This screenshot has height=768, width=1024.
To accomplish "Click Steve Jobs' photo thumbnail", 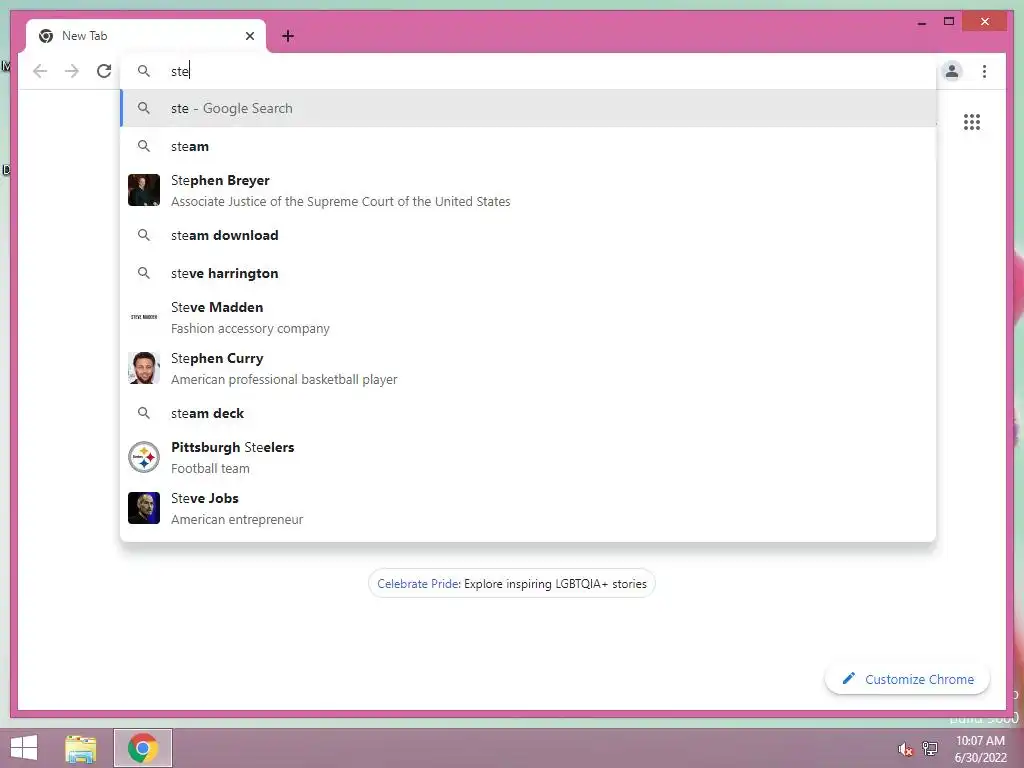I will (x=144, y=508).
